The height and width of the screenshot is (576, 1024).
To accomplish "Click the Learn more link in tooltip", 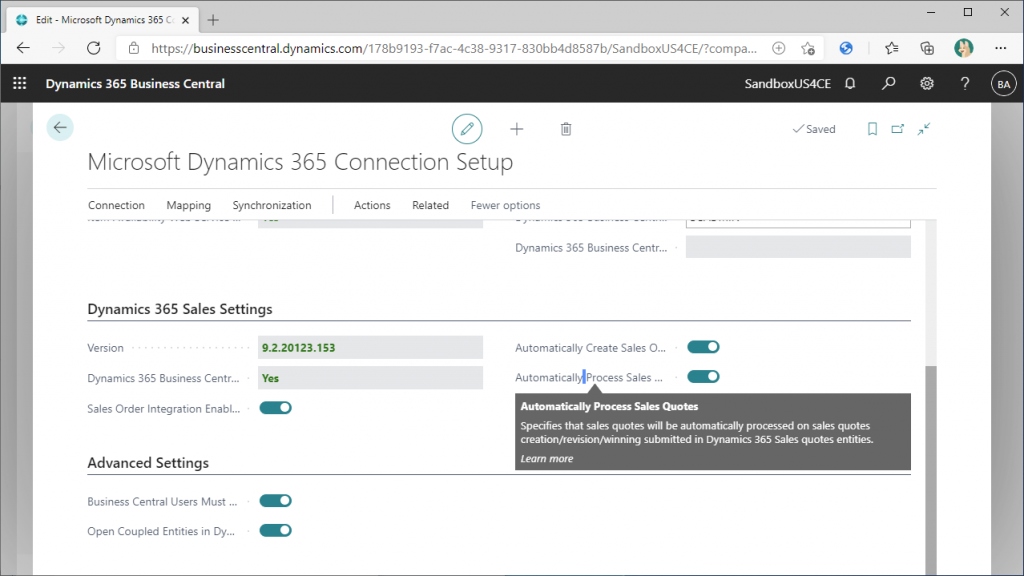I will click(547, 458).
